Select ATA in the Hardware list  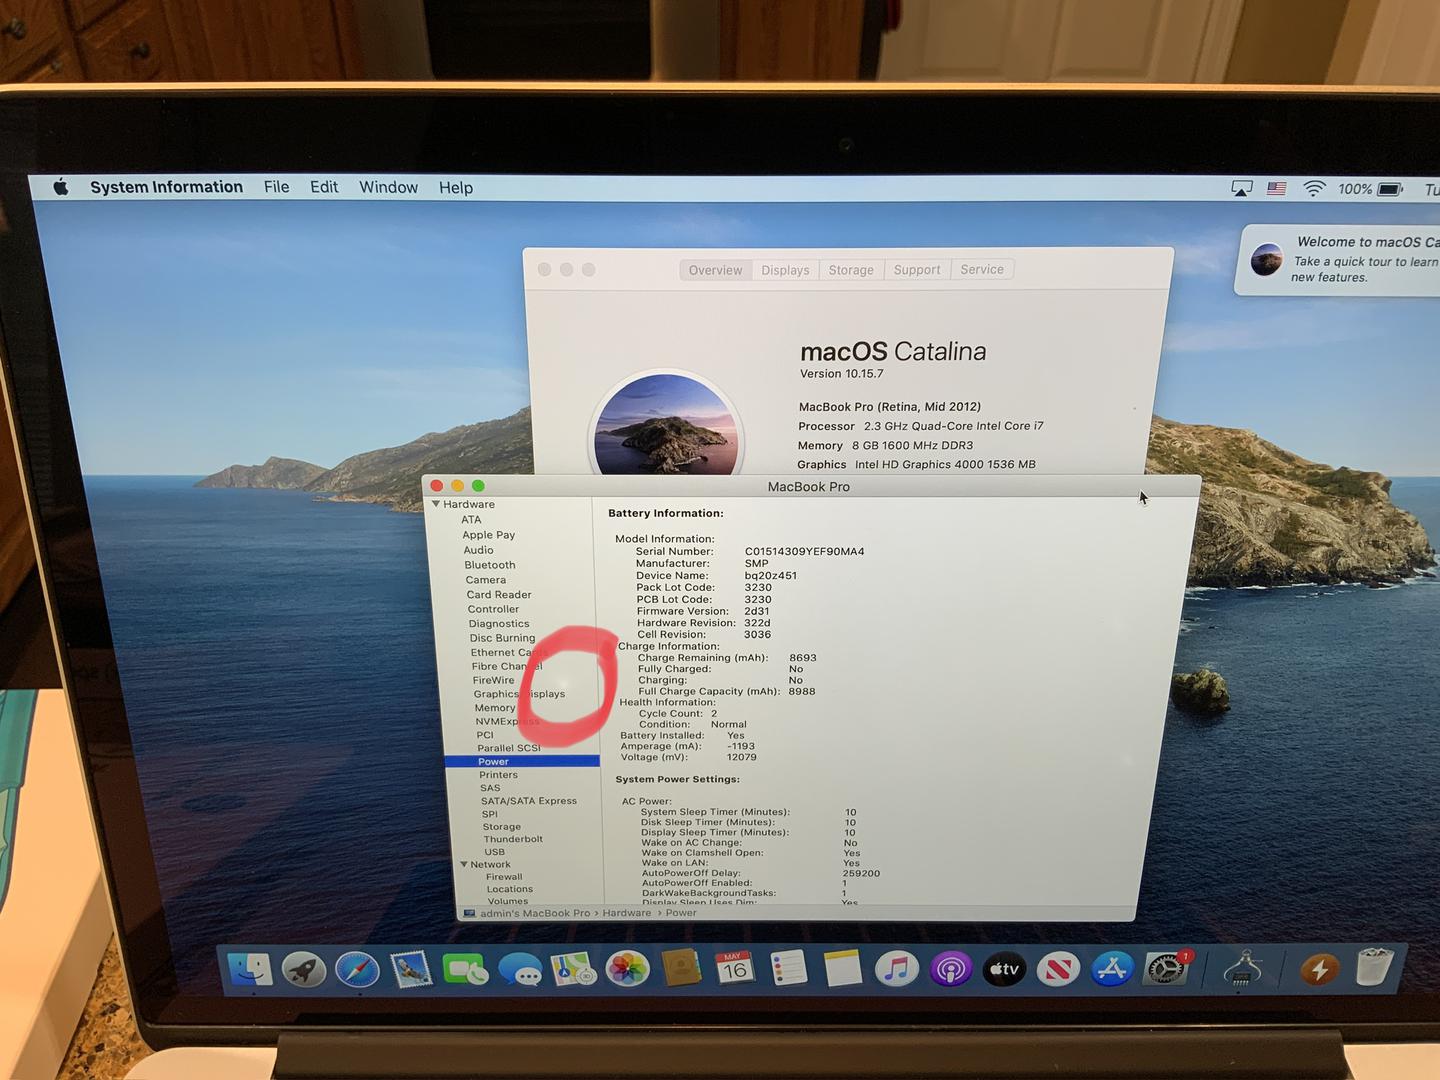pyautogui.click(x=471, y=520)
